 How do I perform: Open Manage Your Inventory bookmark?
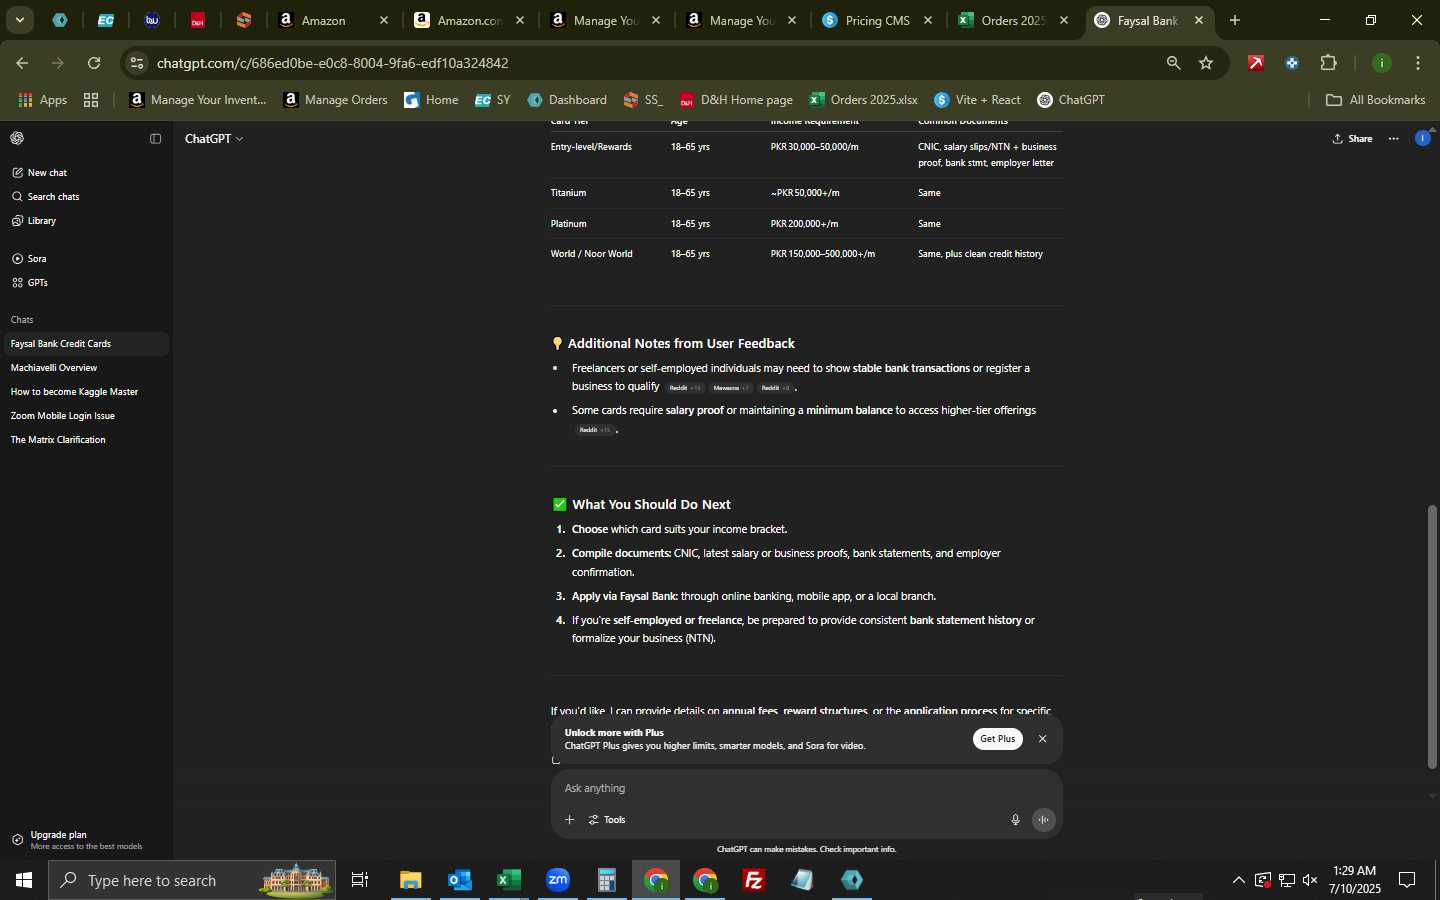(198, 100)
